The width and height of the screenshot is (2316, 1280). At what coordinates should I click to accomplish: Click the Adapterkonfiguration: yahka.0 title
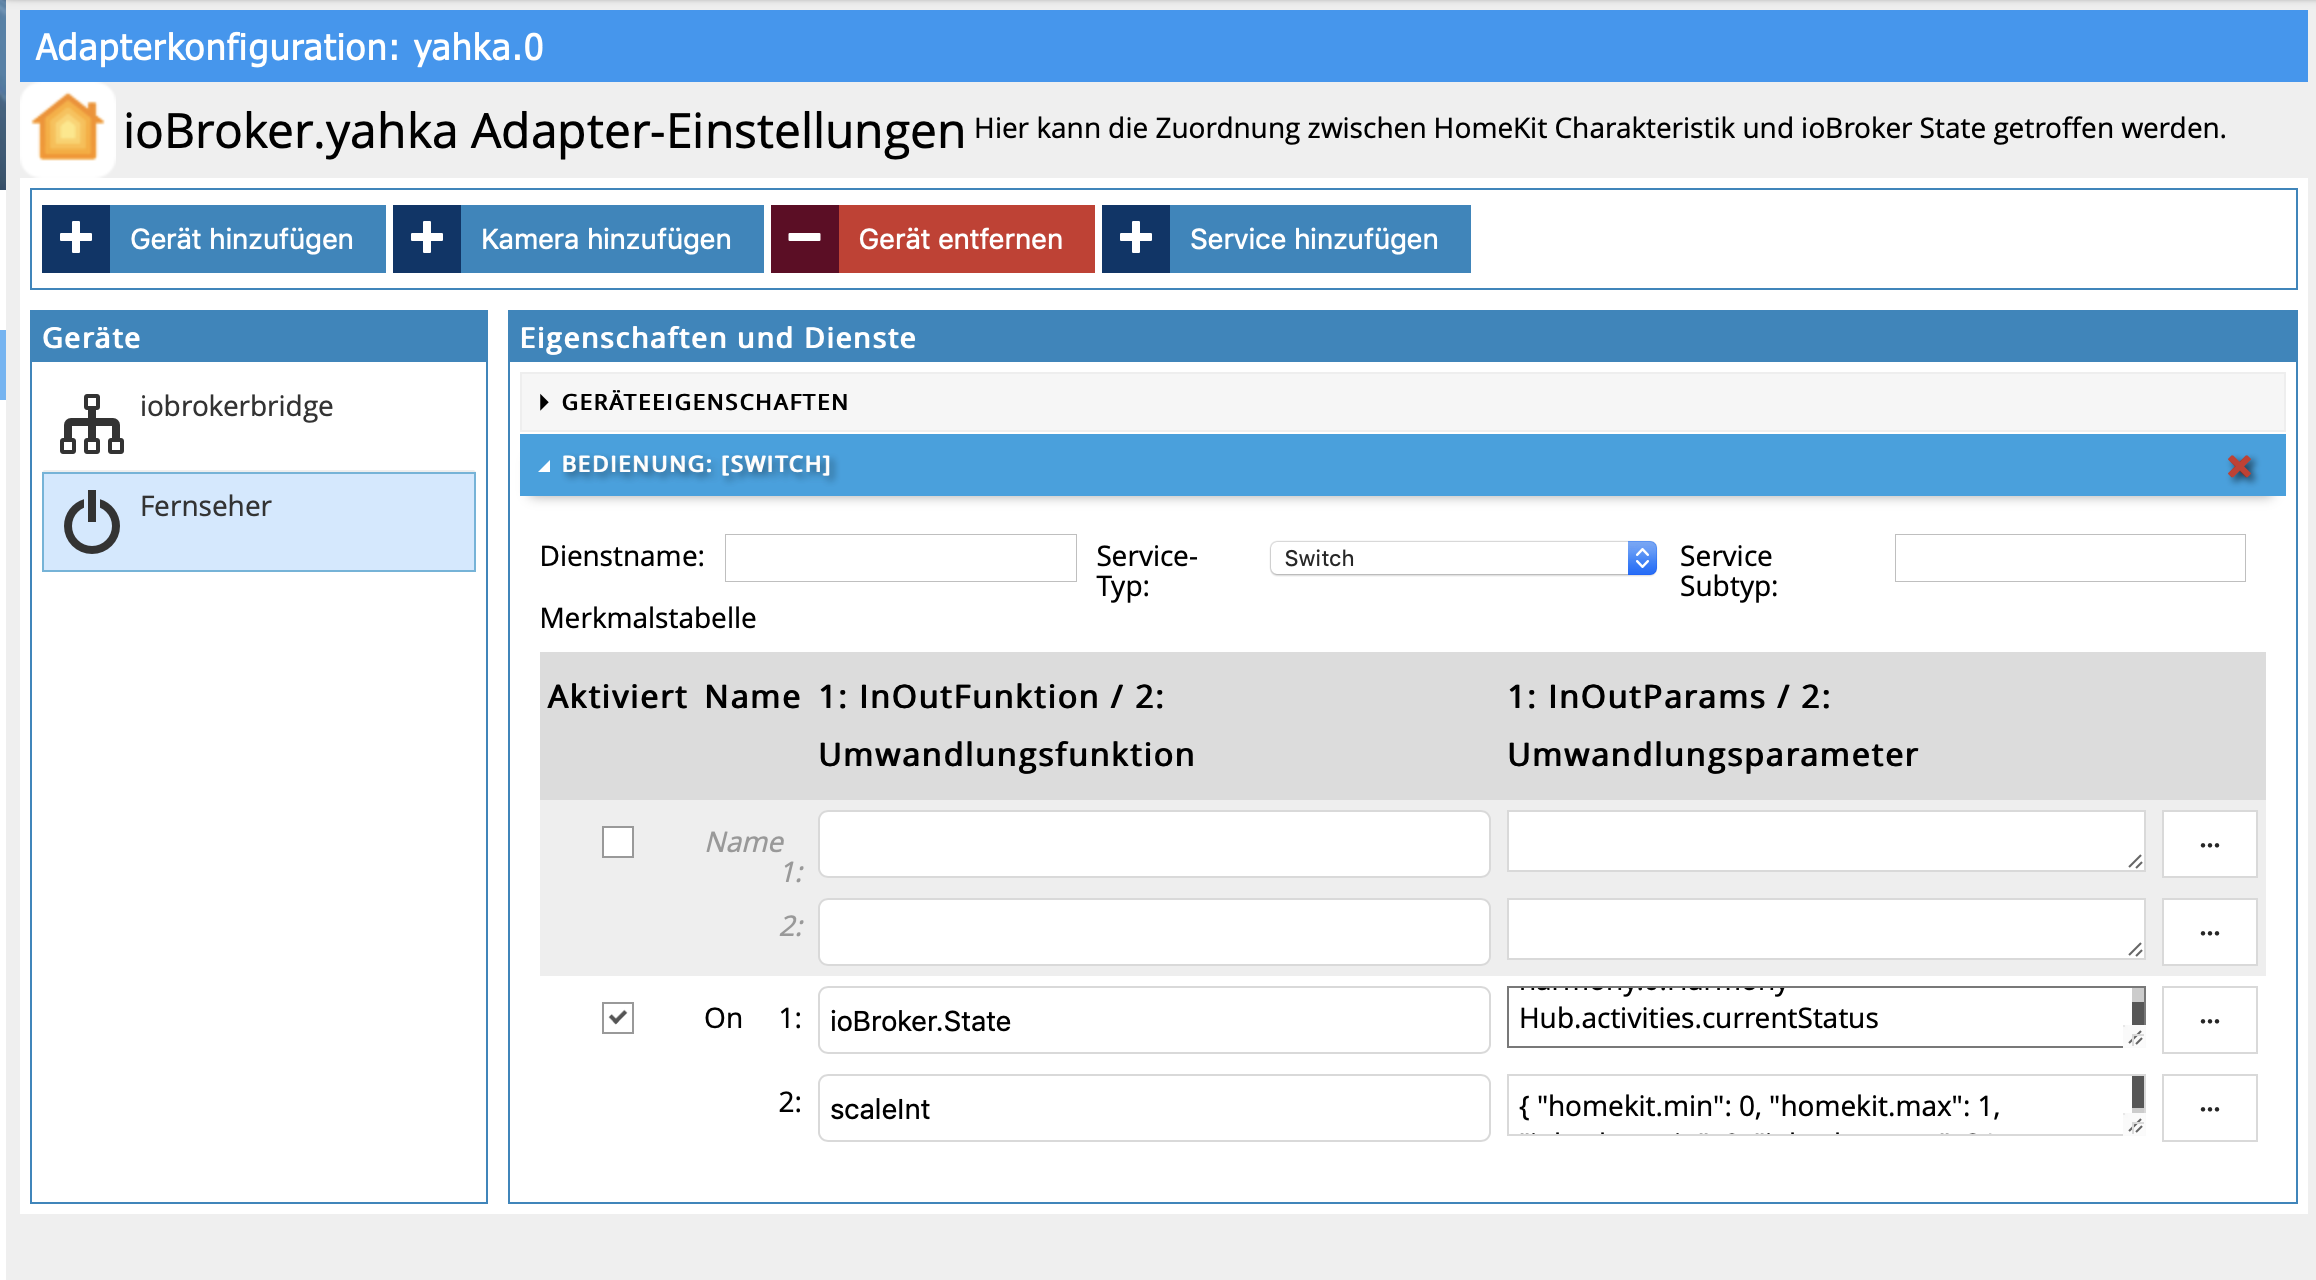pyautogui.click(x=289, y=47)
